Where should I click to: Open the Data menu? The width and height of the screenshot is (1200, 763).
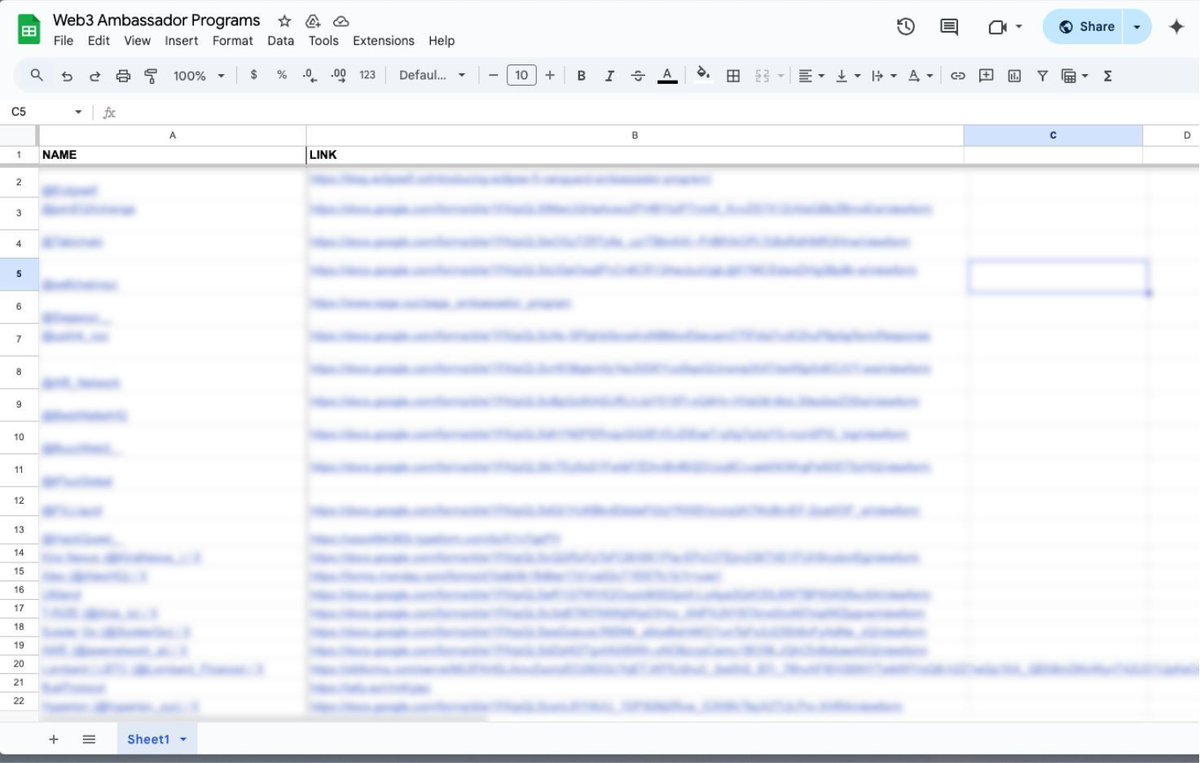click(281, 41)
